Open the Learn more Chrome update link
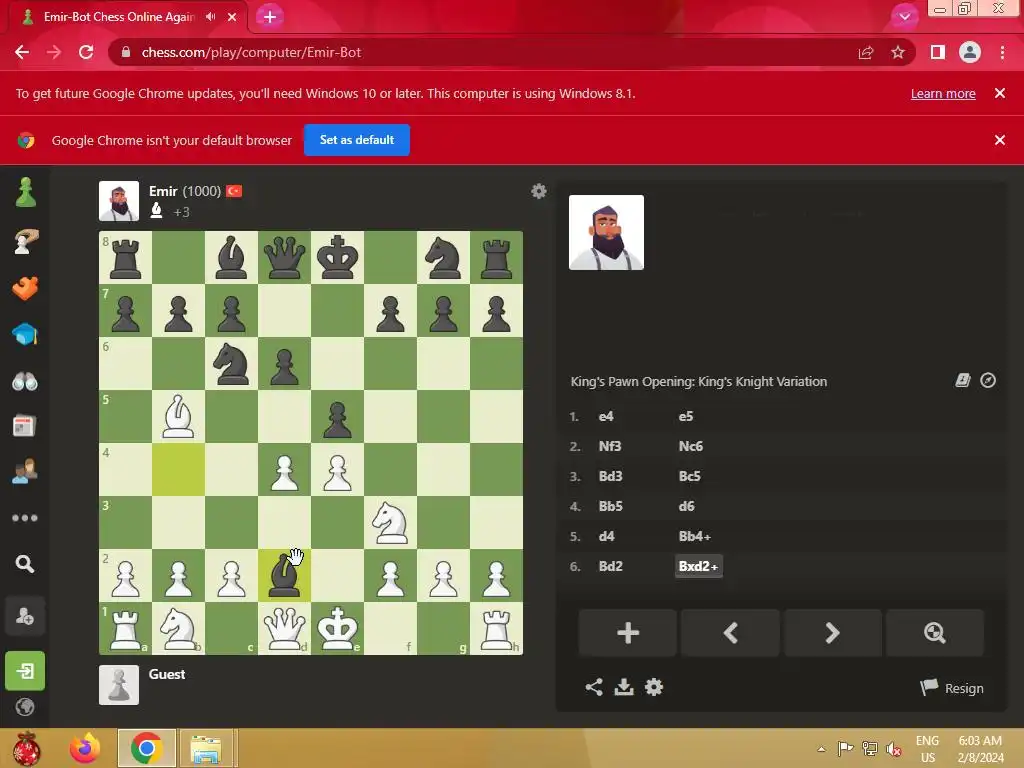This screenshot has width=1024, height=768. point(943,93)
